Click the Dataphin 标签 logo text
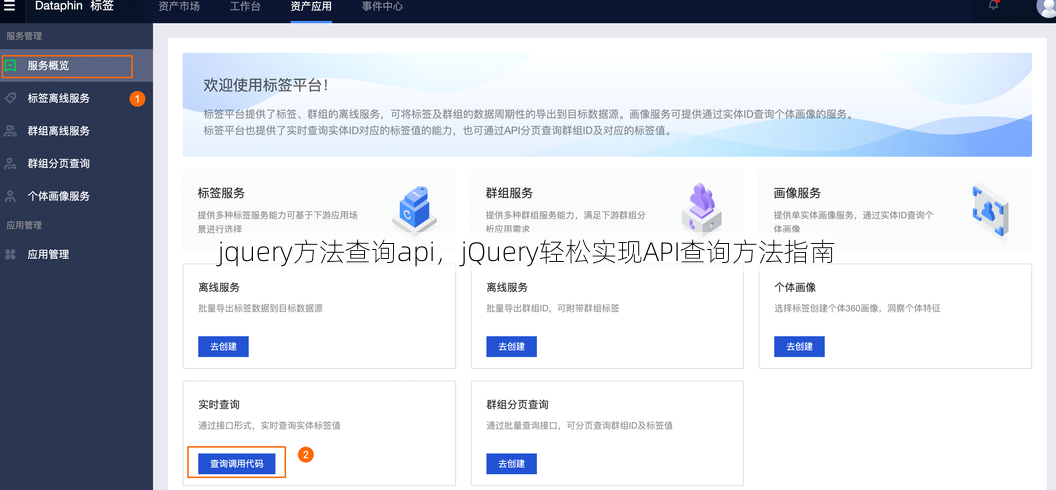1056x490 pixels. click(x=75, y=6)
